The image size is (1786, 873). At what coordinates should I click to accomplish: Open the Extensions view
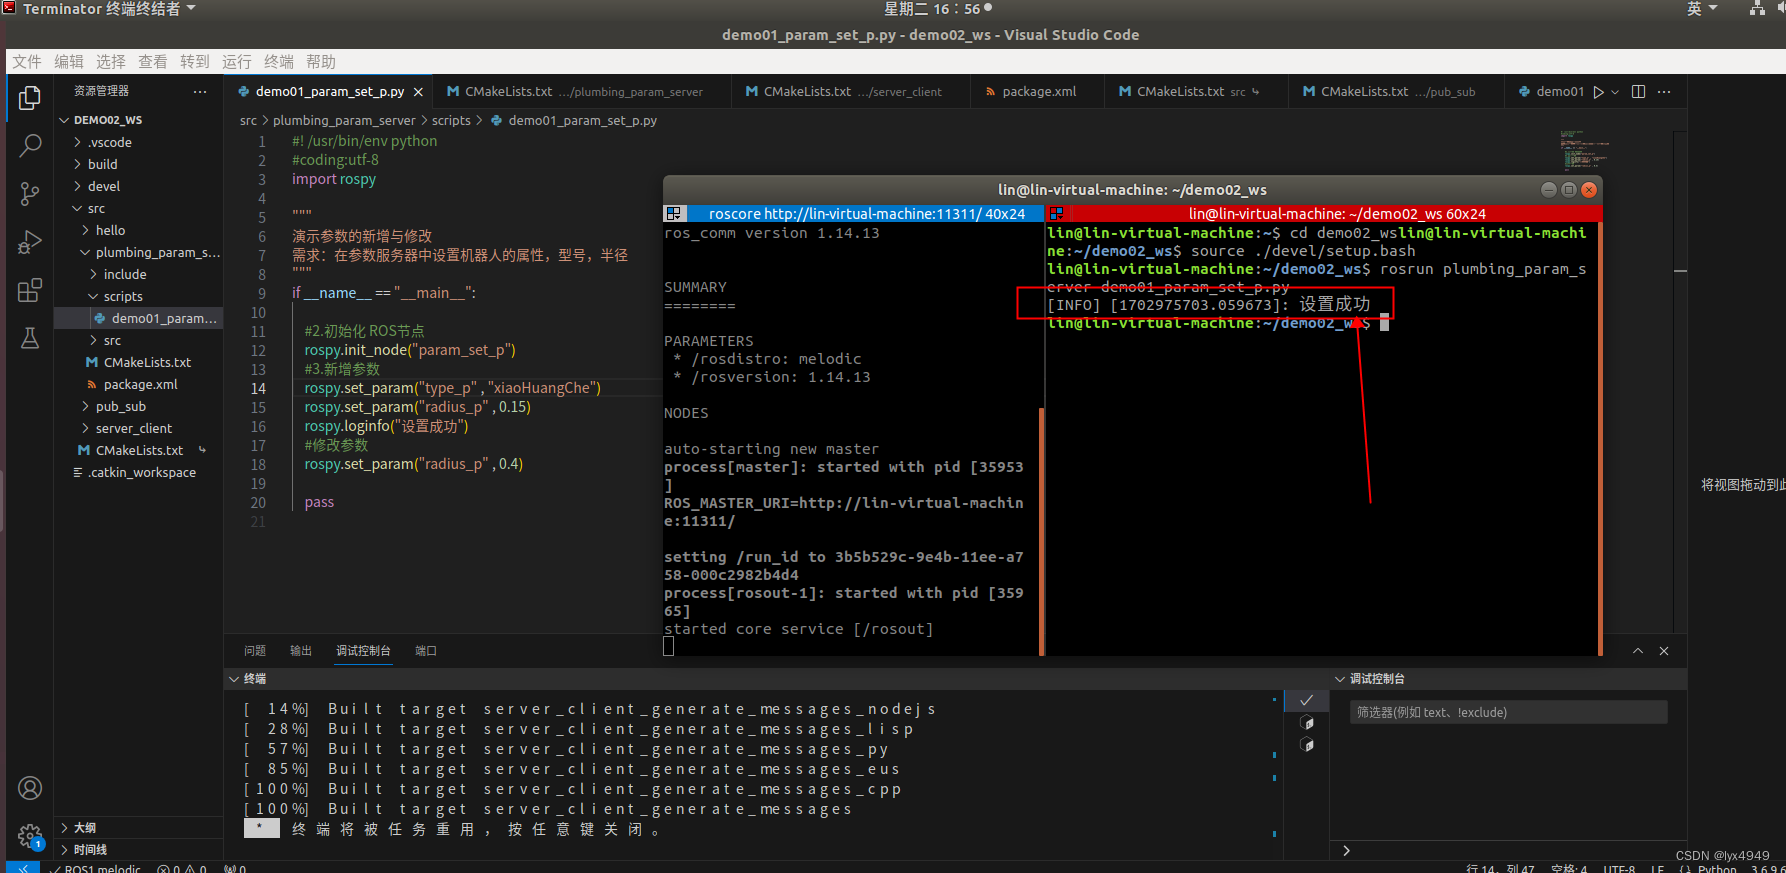tap(30, 290)
